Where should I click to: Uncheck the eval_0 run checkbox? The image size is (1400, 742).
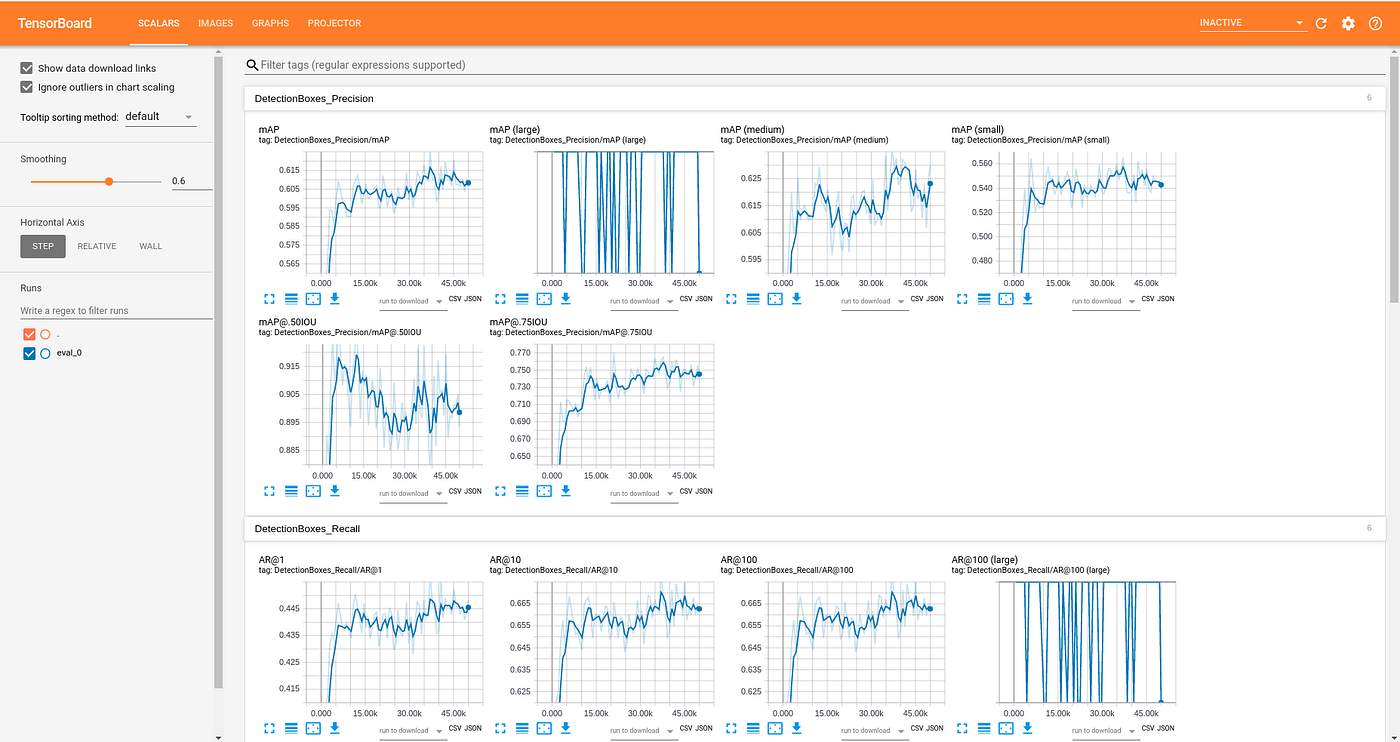29,353
